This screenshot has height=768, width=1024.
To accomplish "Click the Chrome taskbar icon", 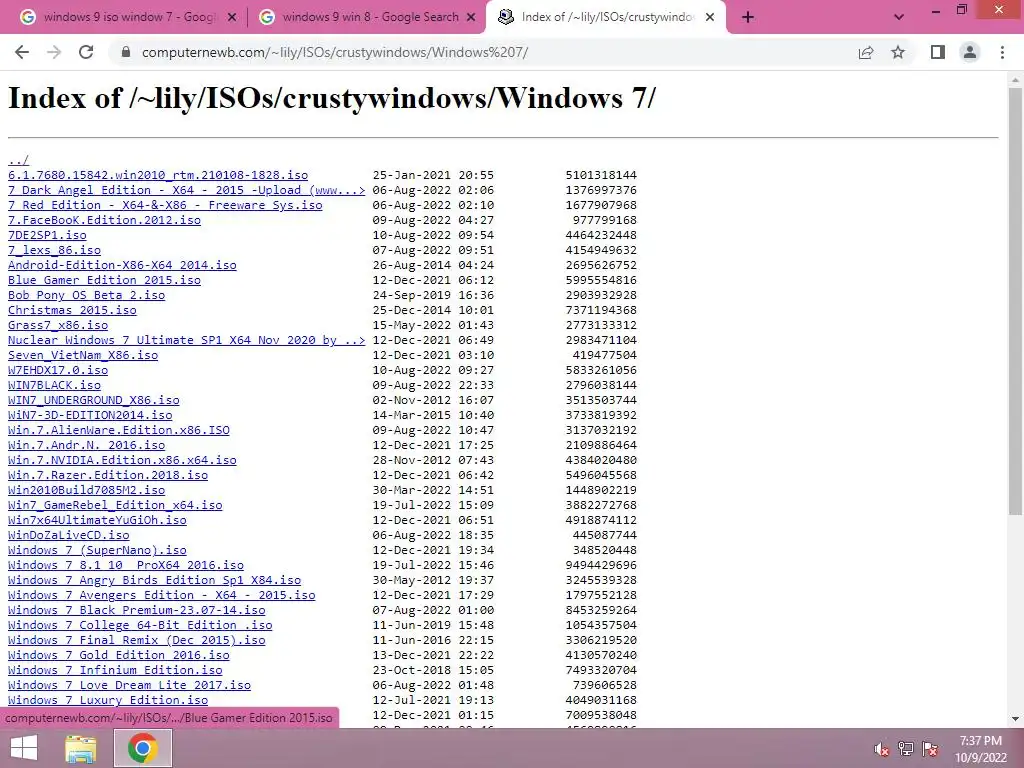I will 143,748.
